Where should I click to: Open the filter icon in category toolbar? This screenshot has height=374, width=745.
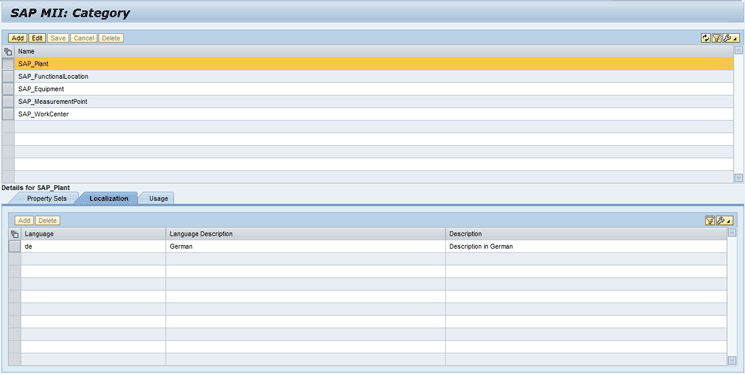pos(716,38)
